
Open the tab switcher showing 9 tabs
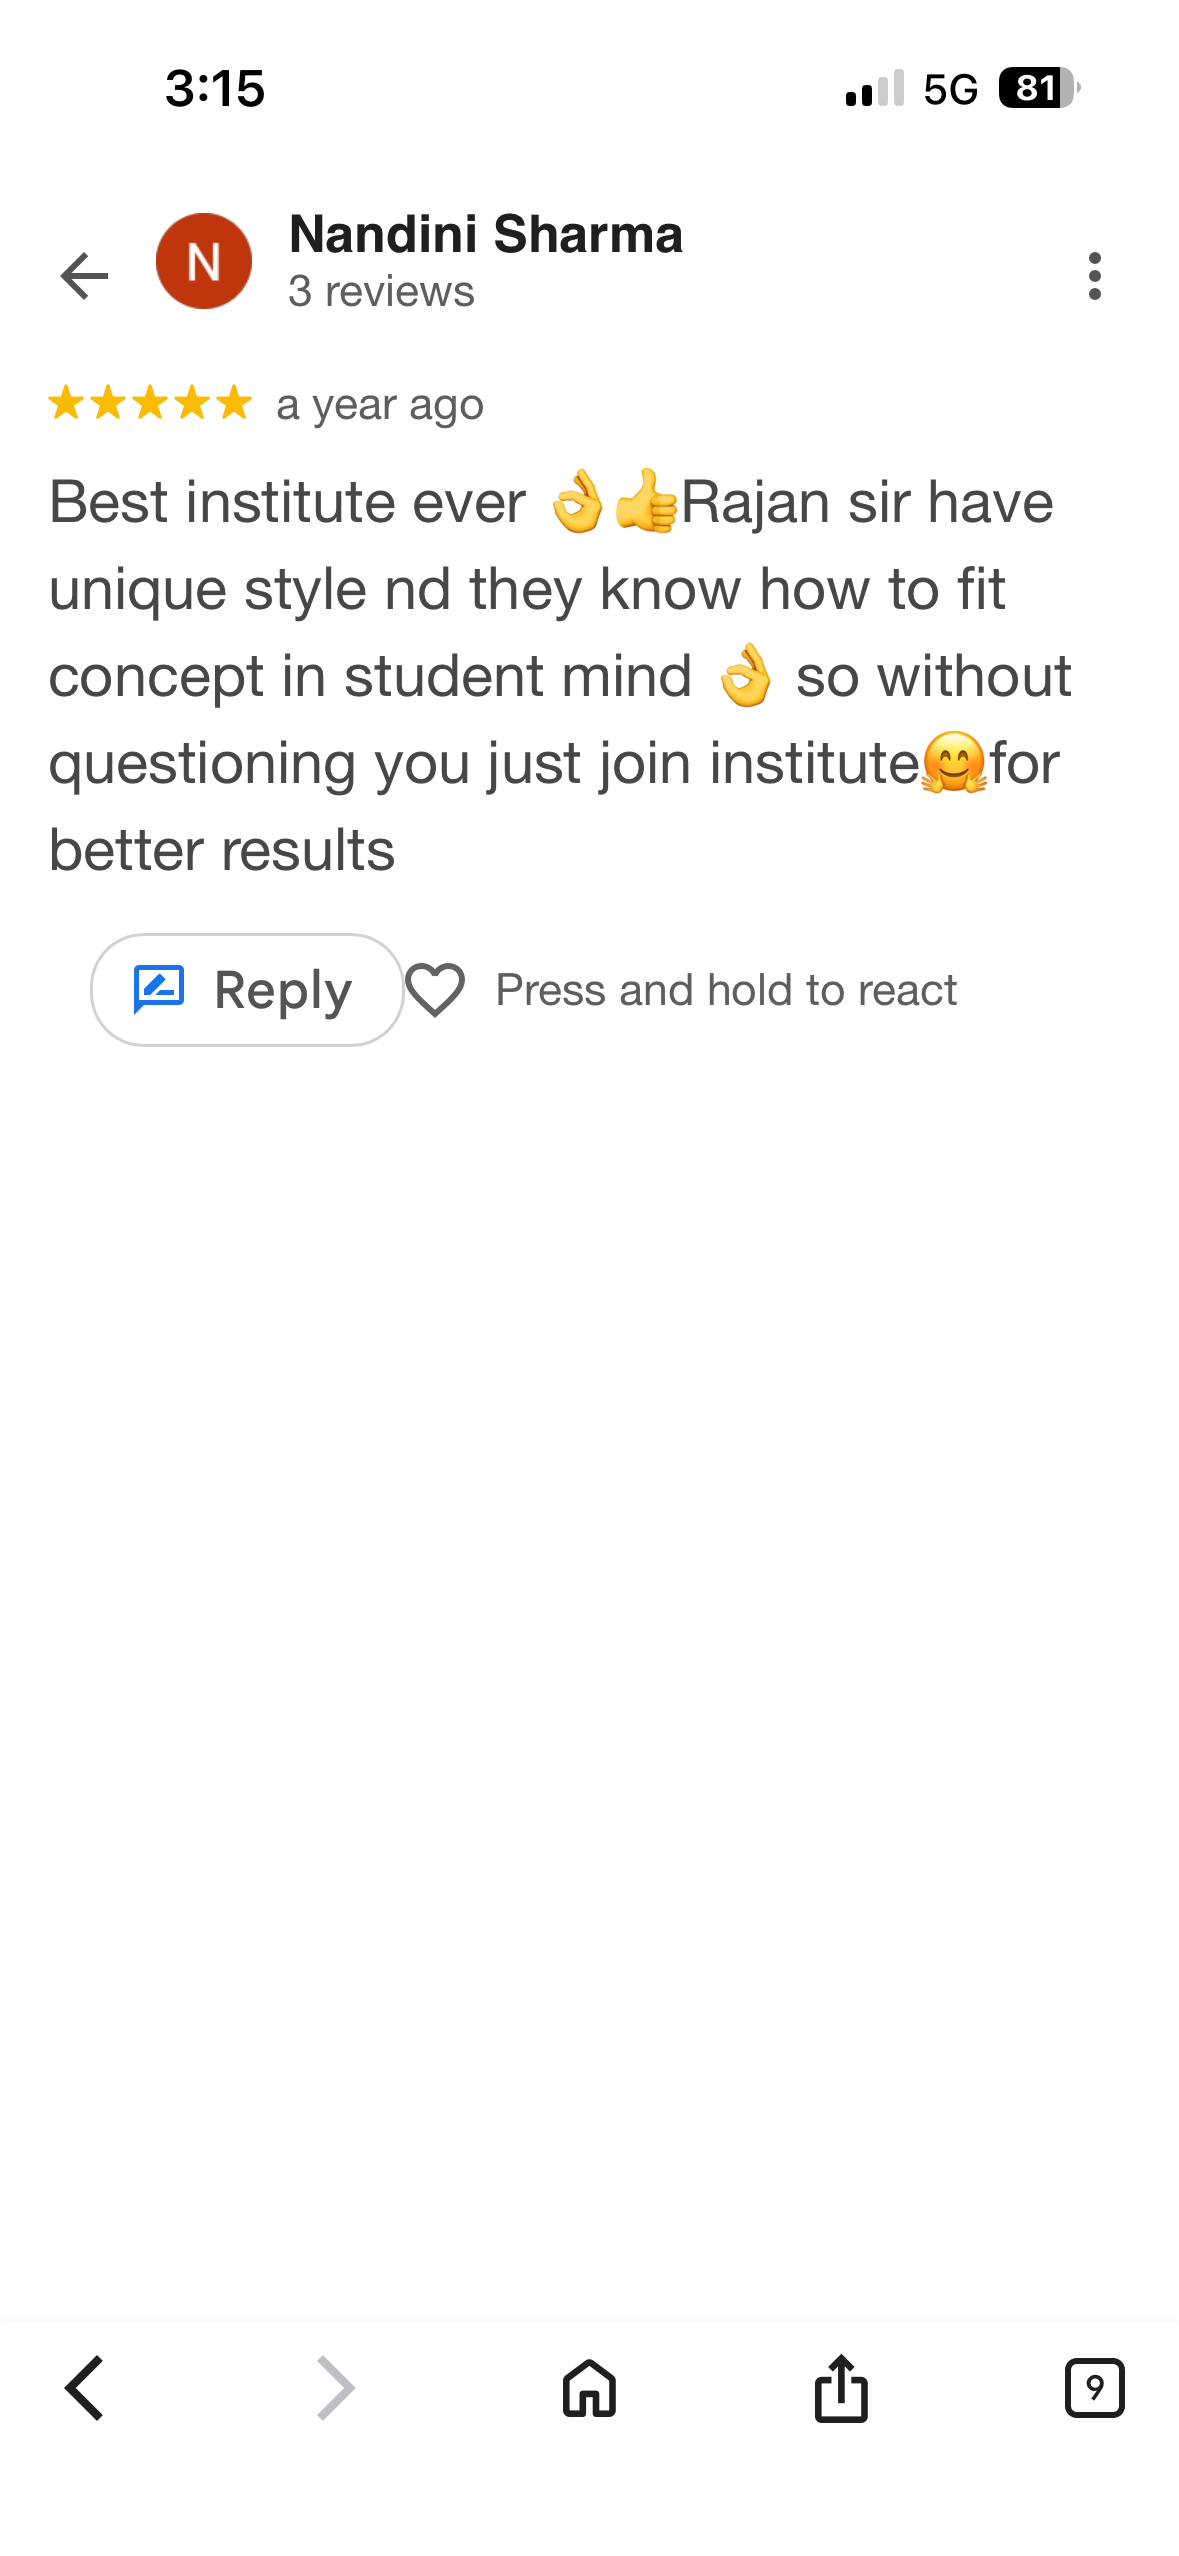tap(1094, 2388)
